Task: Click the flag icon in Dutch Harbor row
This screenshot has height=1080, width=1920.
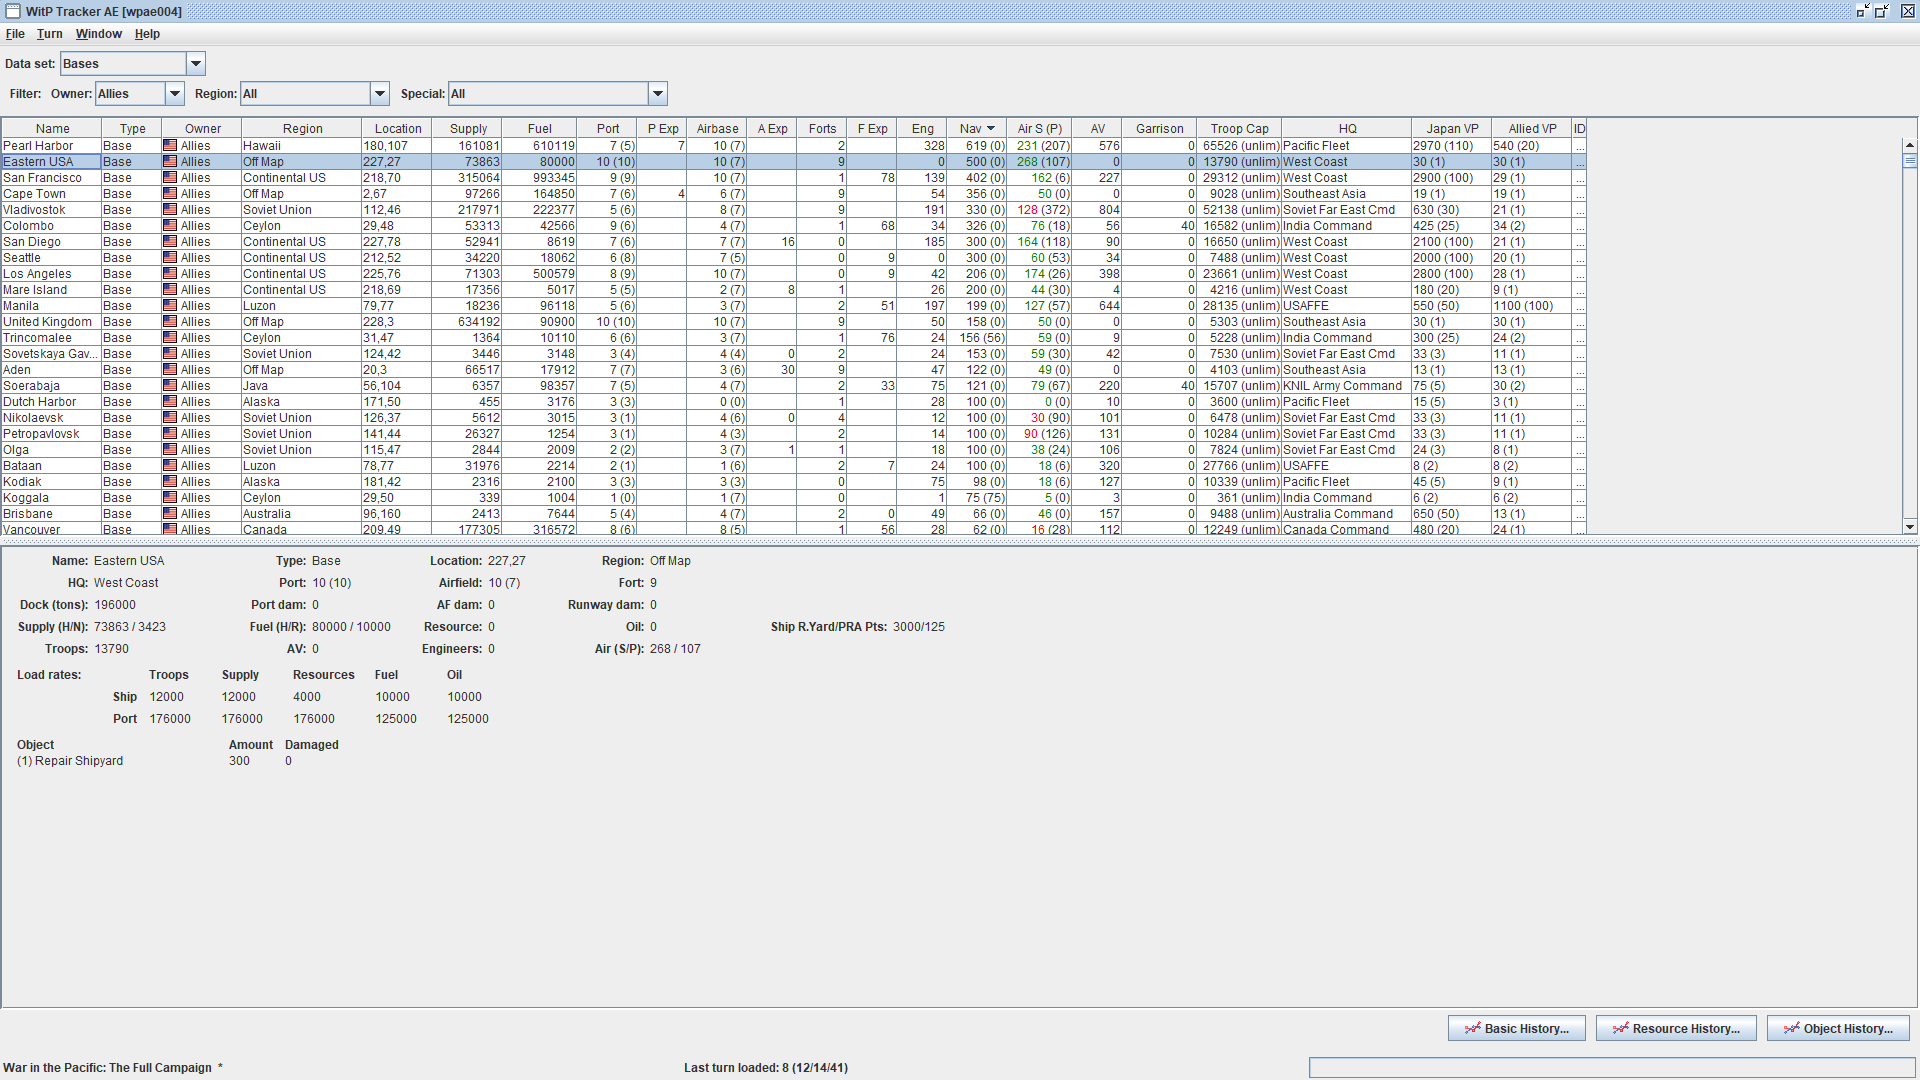Action: click(x=170, y=402)
